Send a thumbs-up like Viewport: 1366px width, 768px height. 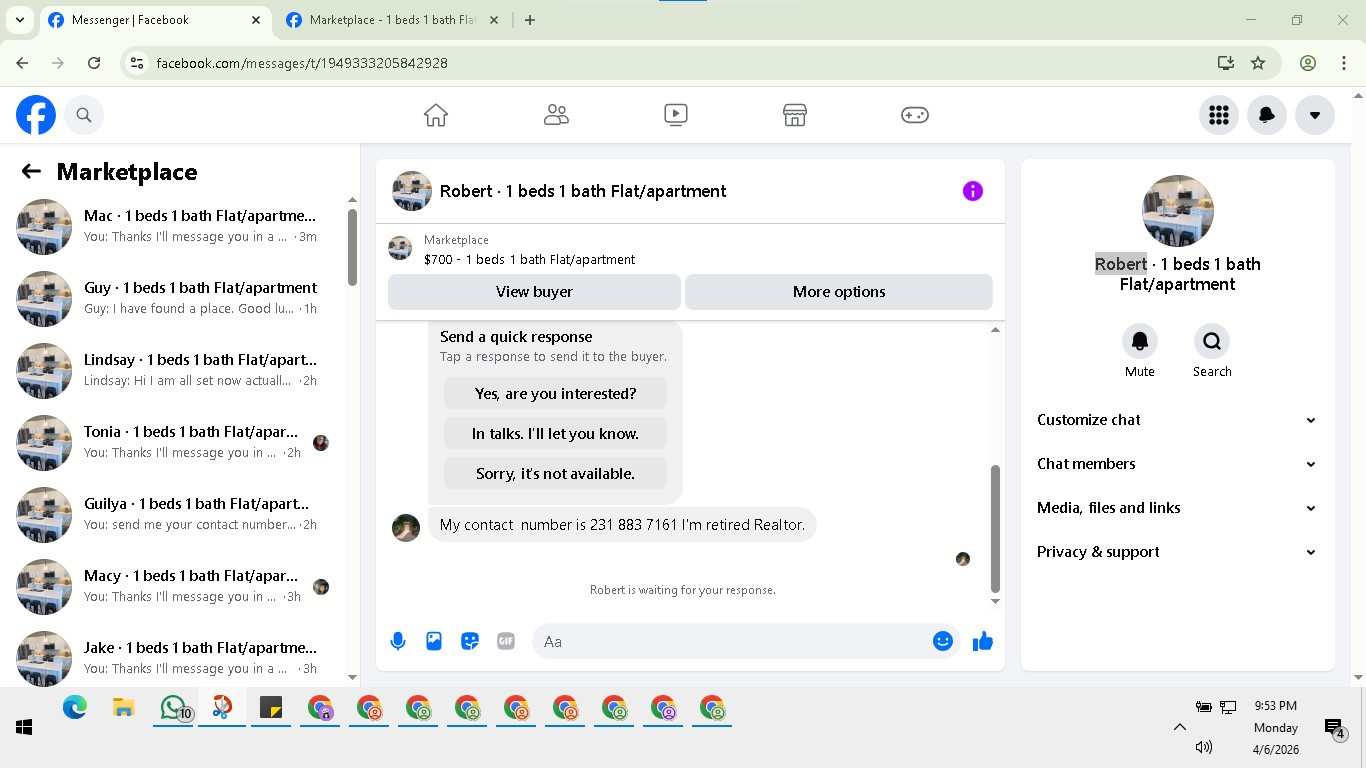coord(983,641)
